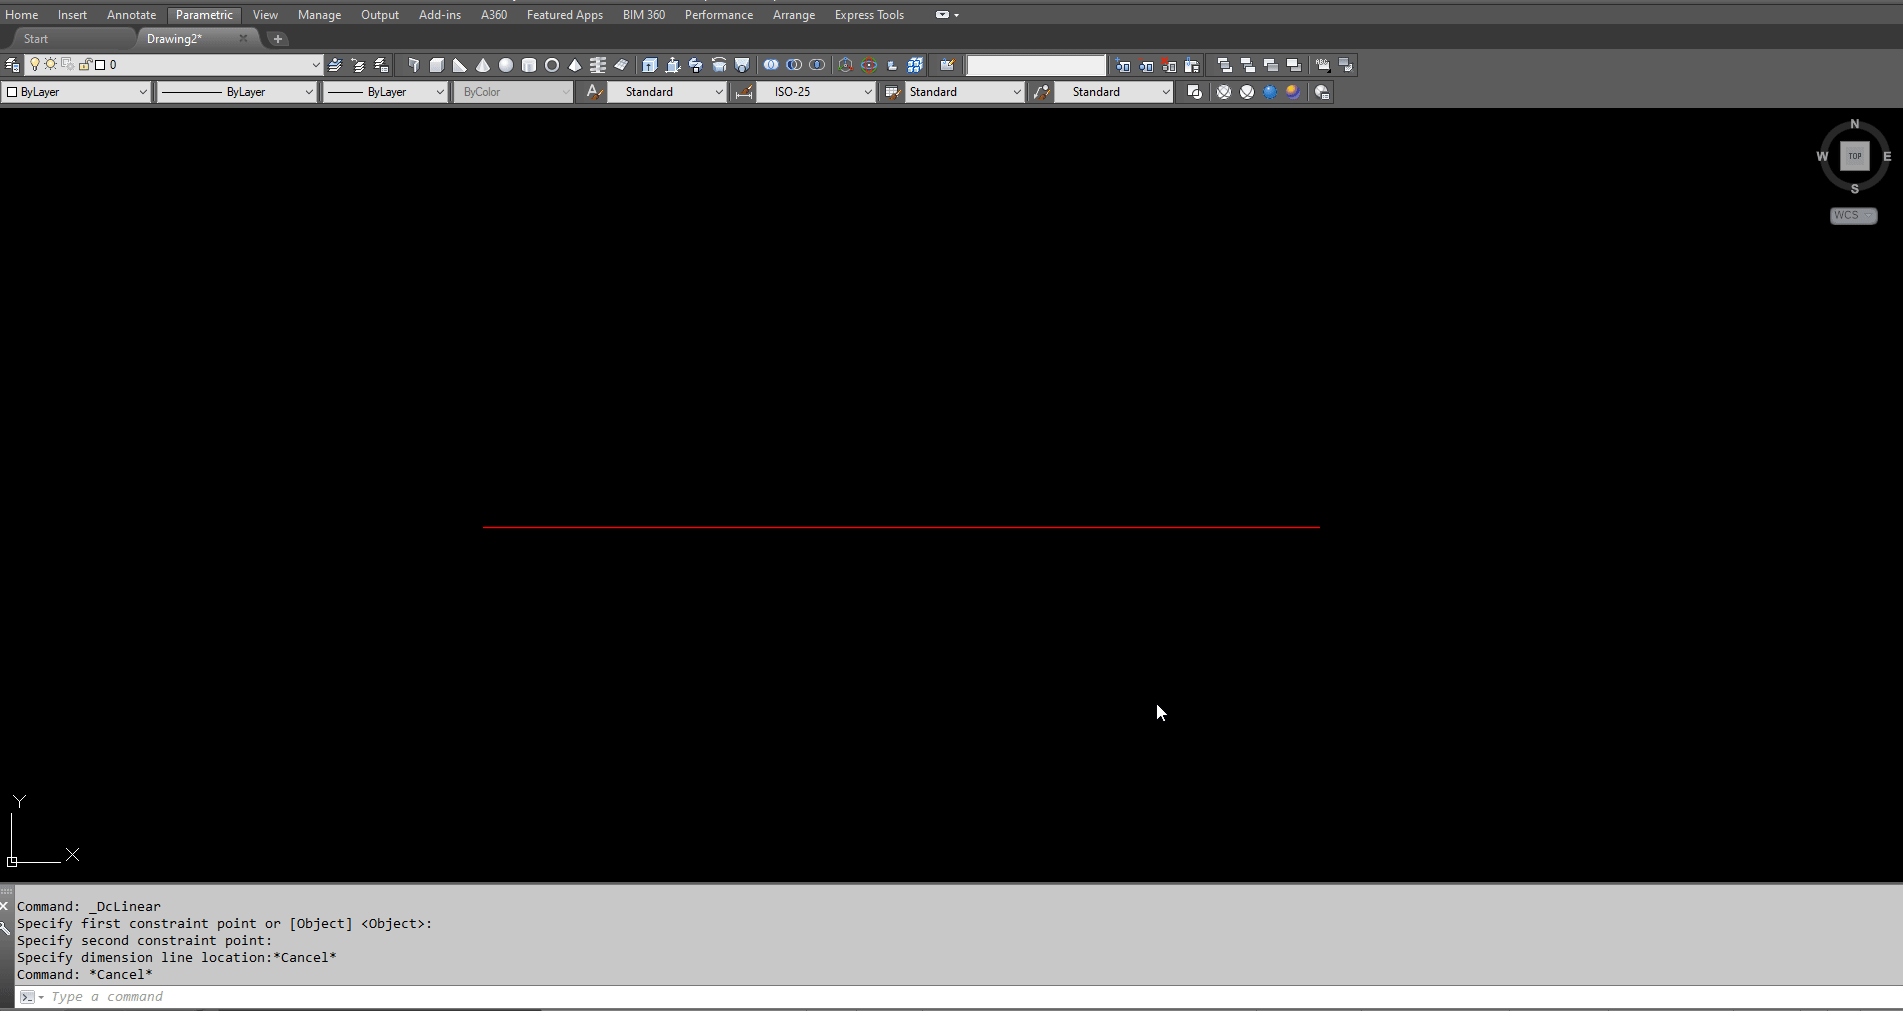Viewport: 1903px width, 1011px height.
Task: Activate the 3D Align tool
Action: point(892,65)
